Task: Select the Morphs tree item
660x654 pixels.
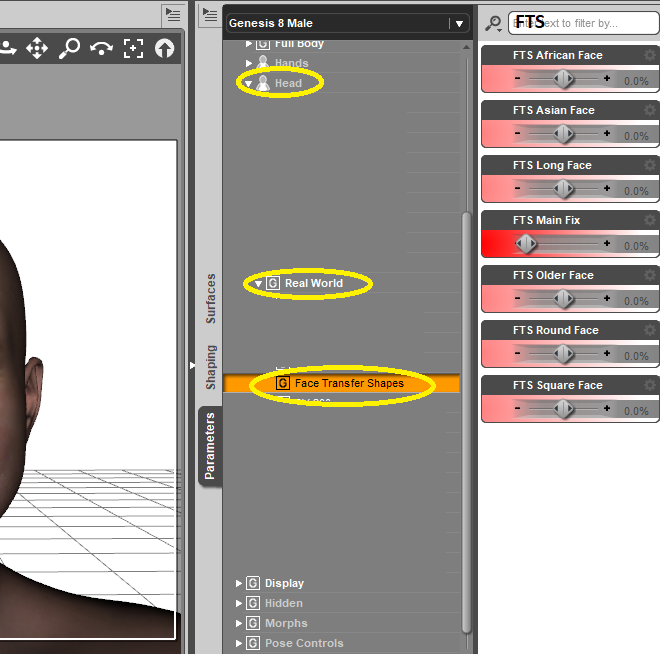Action: (286, 623)
